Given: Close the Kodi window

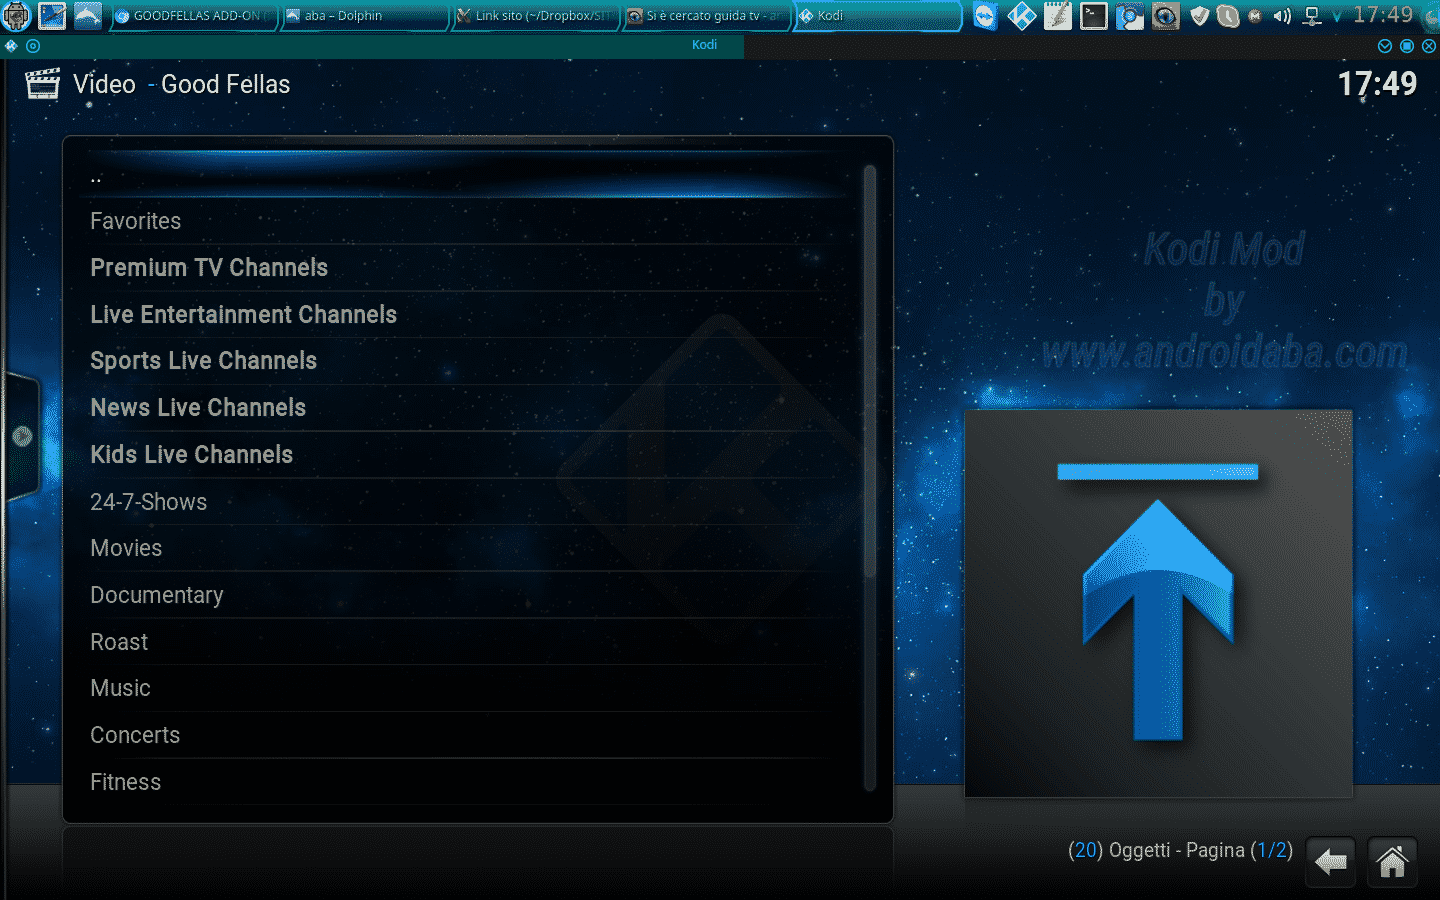Looking at the screenshot, I should point(1429,46).
